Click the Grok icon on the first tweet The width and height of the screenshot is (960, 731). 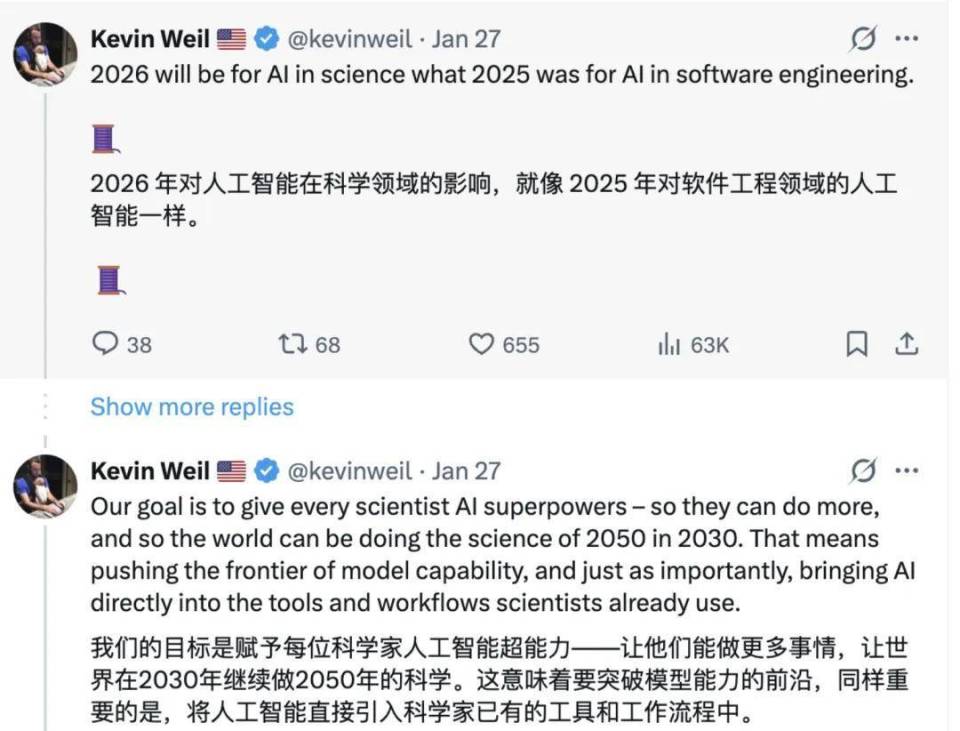[x=861, y=38]
